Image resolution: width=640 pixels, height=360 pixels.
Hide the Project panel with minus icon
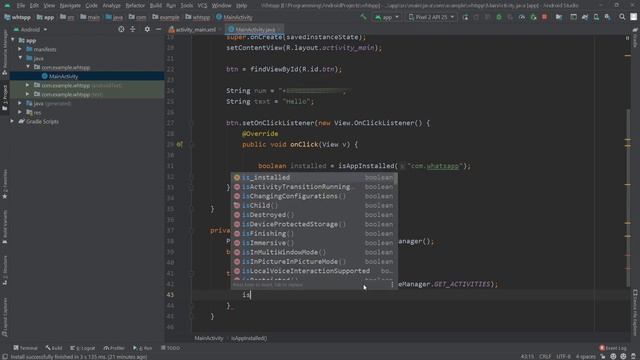158,29
